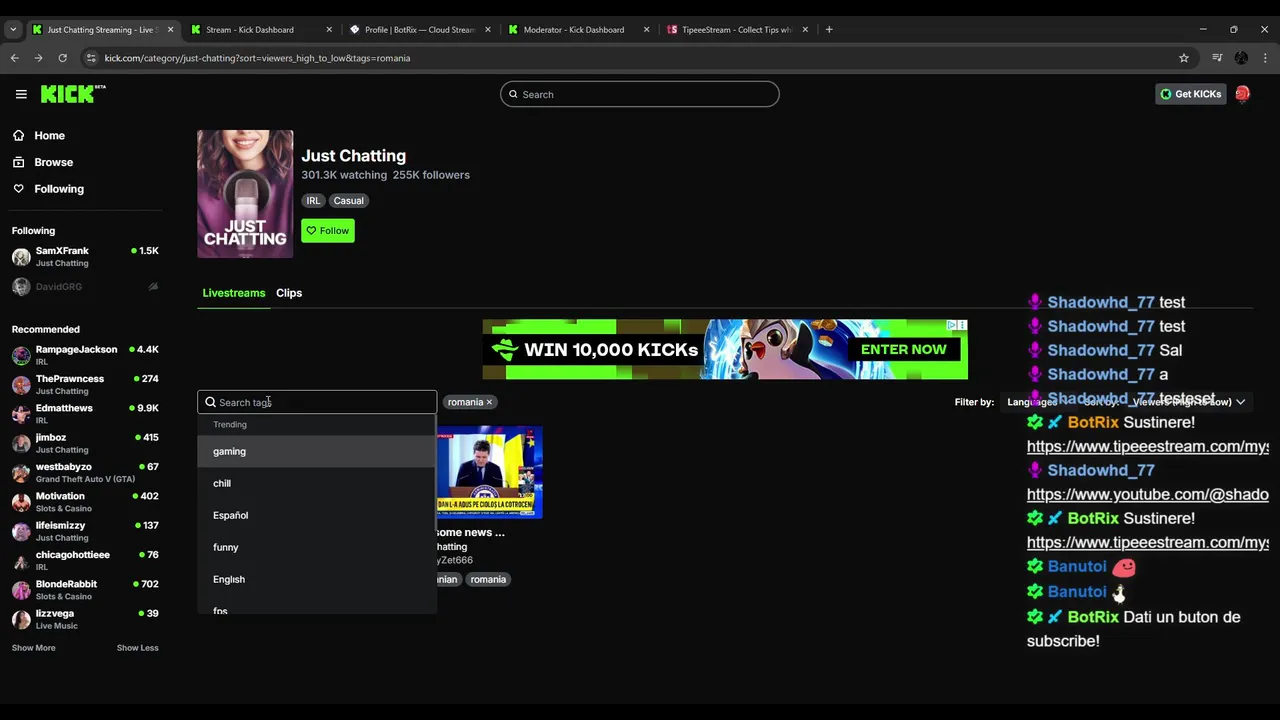1280x720 pixels.
Task: Select chill from trending tags
Action: (x=317, y=483)
